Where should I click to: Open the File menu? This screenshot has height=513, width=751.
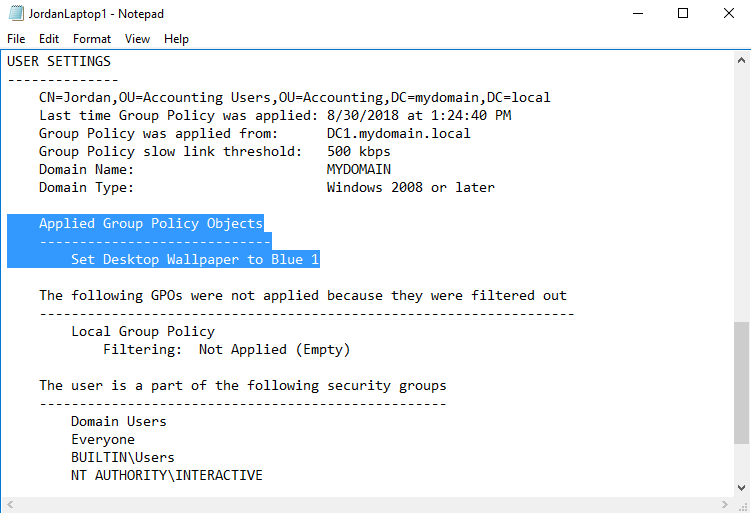pyautogui.click(x=16, y=39)
